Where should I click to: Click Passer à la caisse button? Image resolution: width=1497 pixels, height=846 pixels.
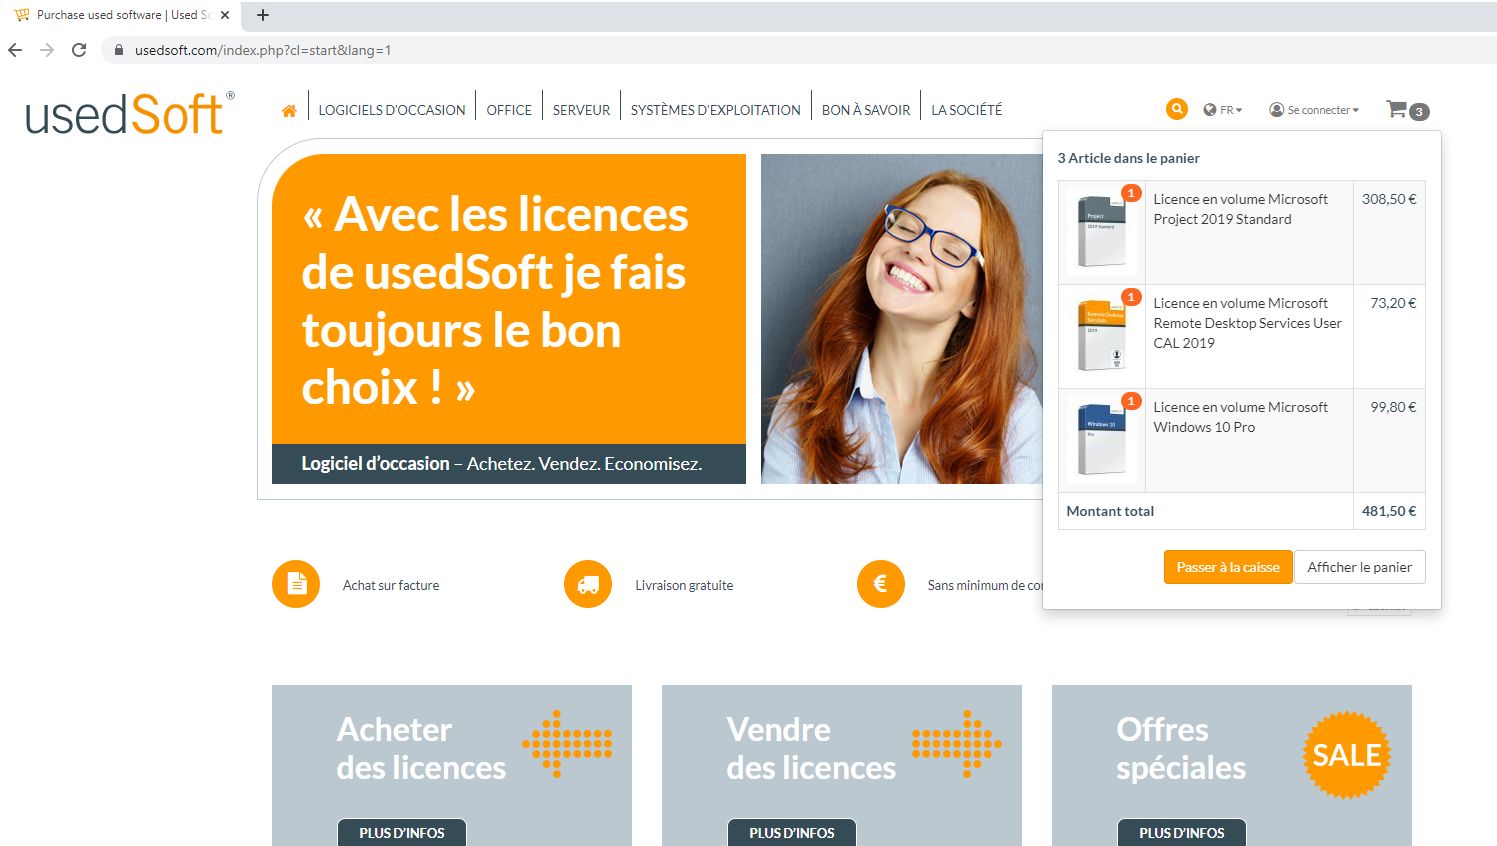click(1228, 567)
